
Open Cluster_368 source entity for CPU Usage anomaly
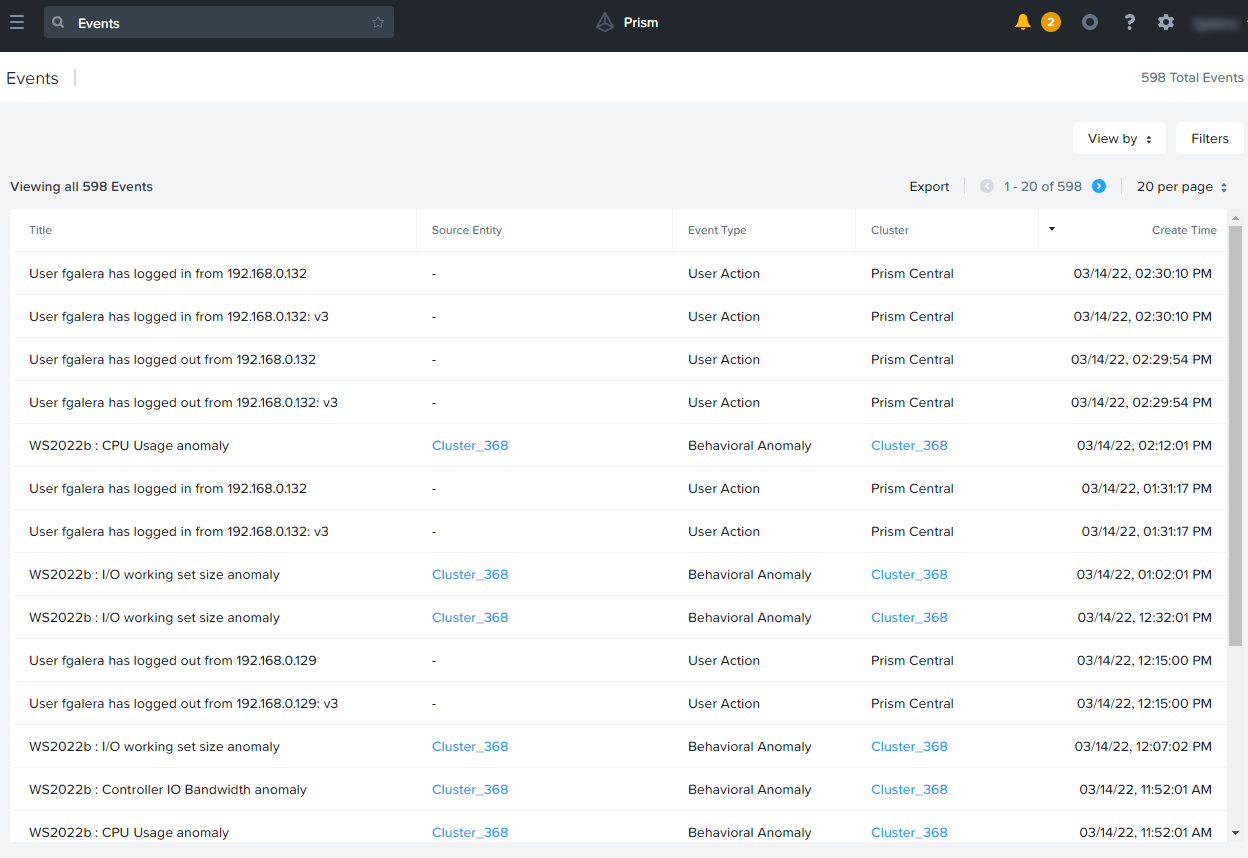point(470,446)
